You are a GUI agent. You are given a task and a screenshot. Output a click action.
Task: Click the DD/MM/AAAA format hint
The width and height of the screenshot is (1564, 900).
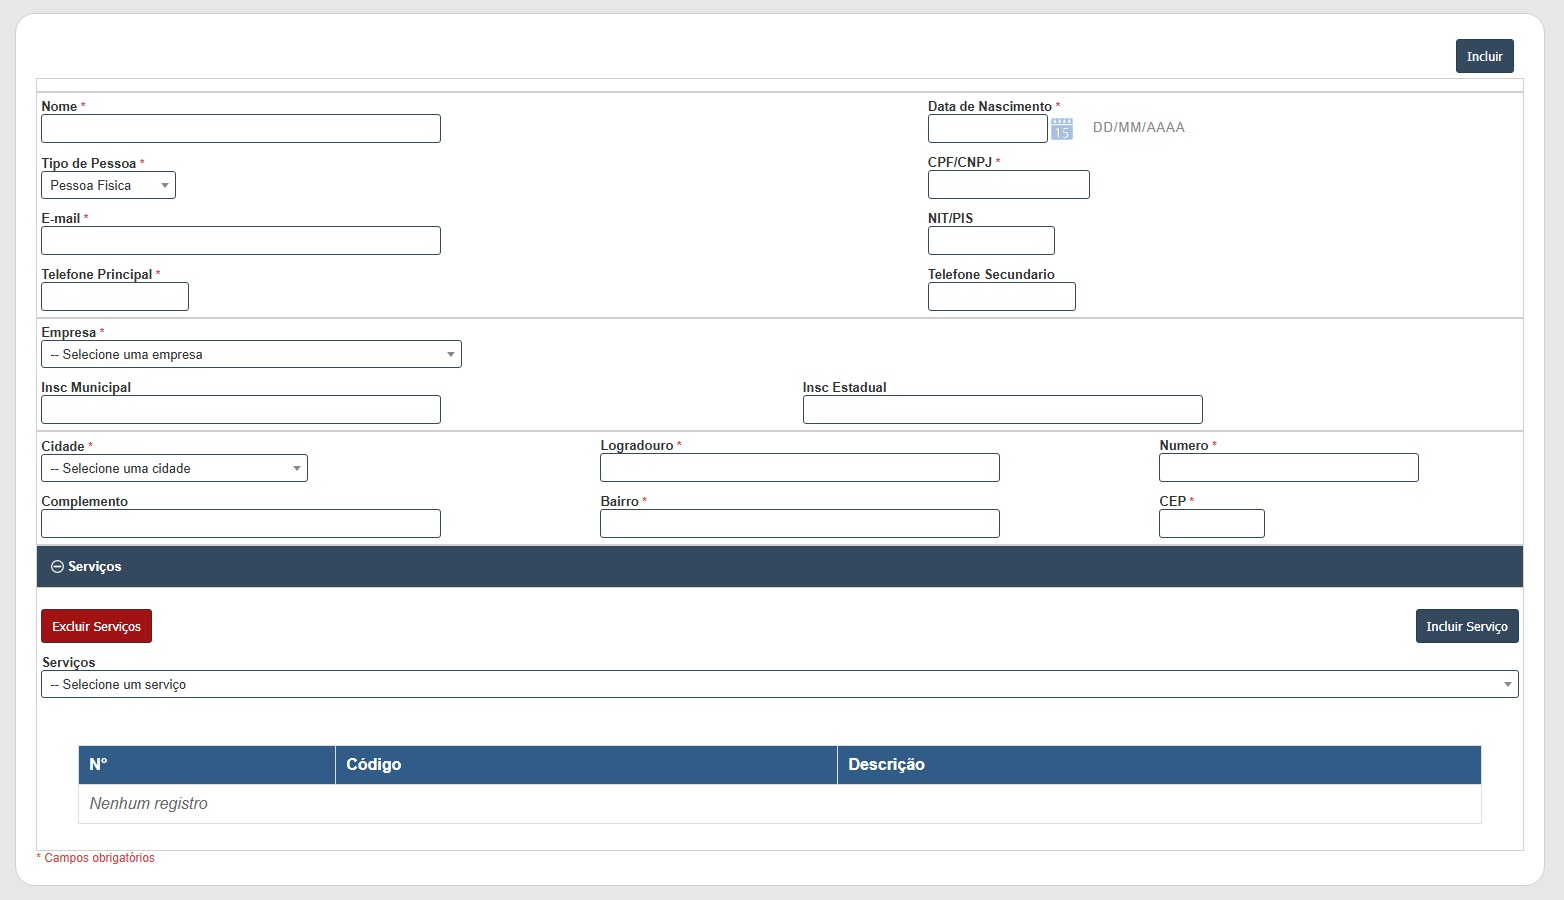pyautogui.click(x=1139, y=128)
